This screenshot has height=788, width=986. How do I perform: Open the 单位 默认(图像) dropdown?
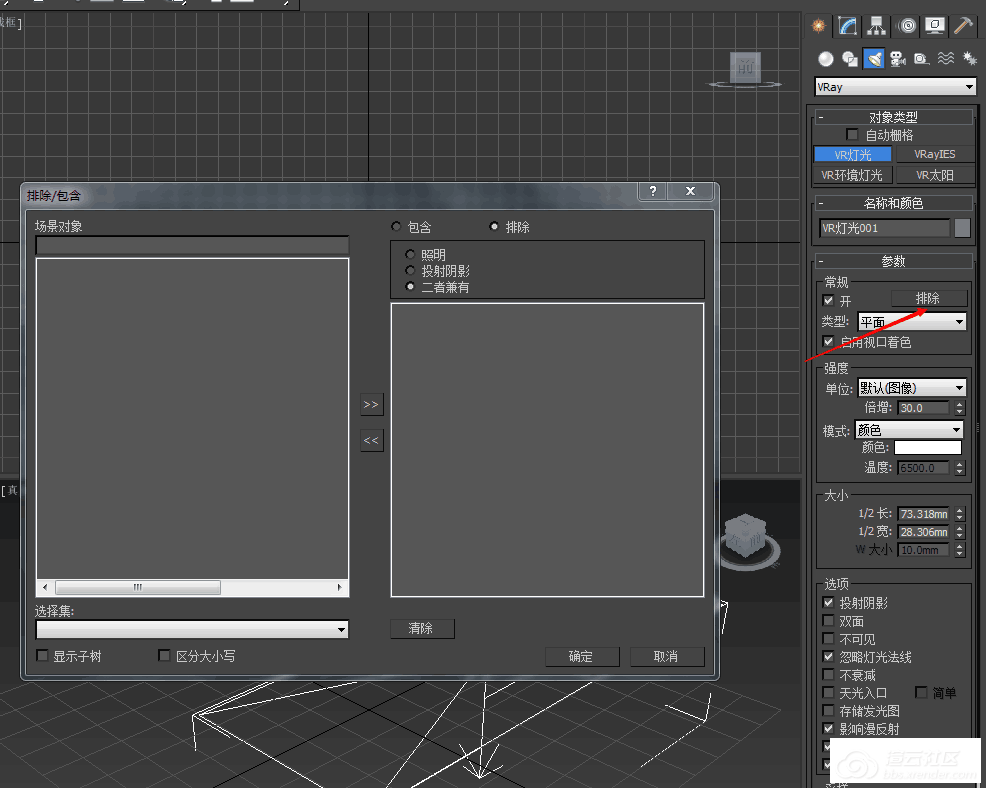coord(912,387)
